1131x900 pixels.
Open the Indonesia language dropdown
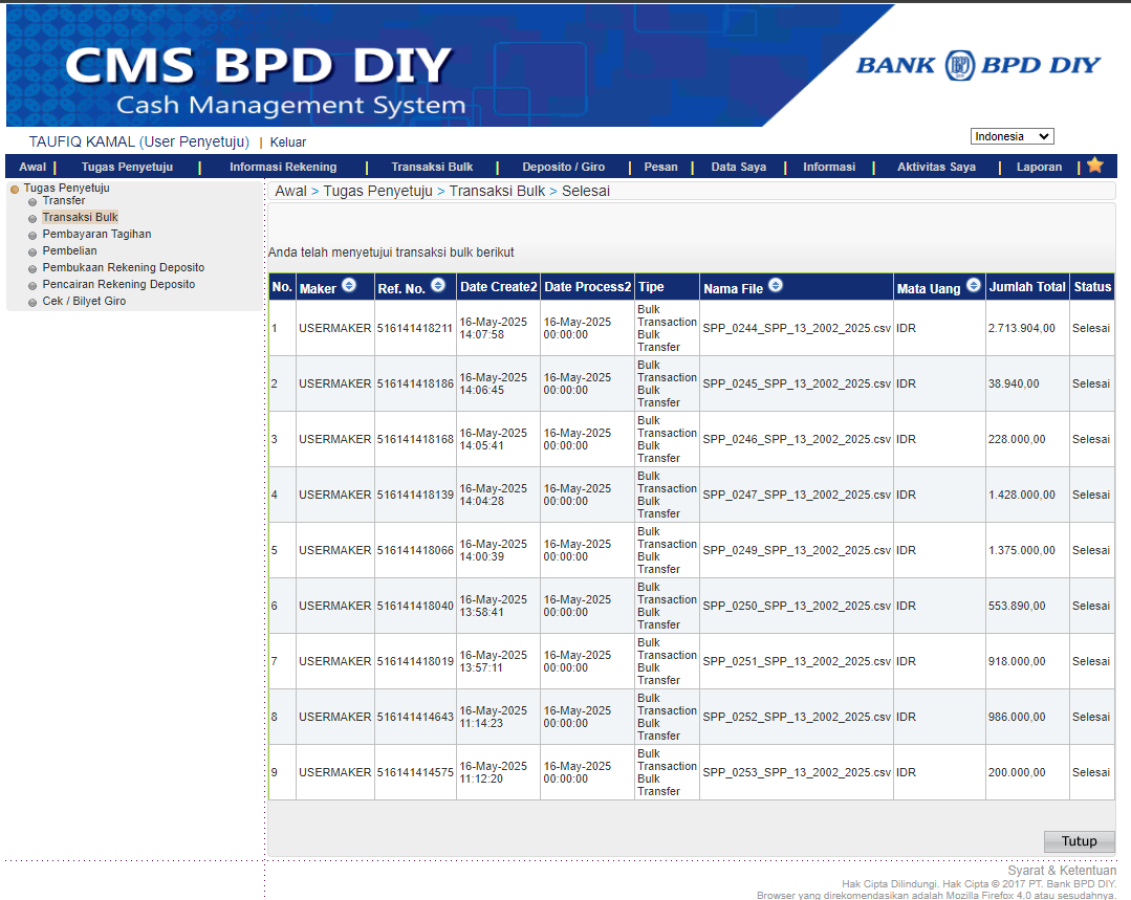tap(1012, 136)
